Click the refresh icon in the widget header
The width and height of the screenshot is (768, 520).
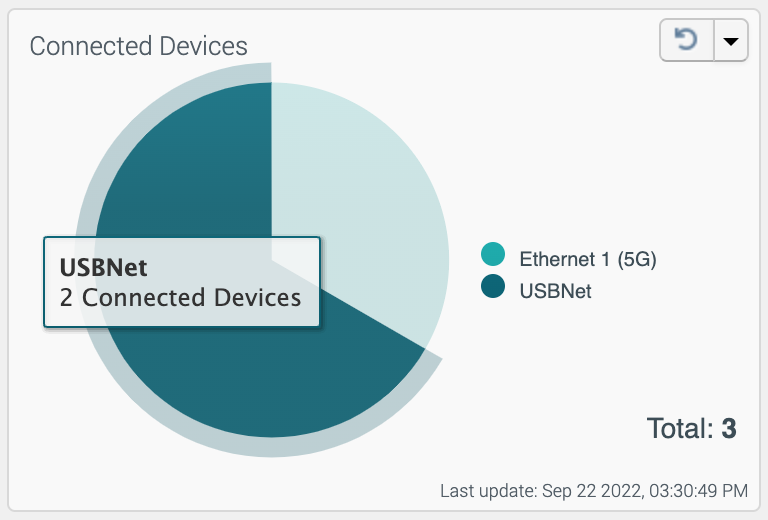pyautogui.click(x=686, y=40)
